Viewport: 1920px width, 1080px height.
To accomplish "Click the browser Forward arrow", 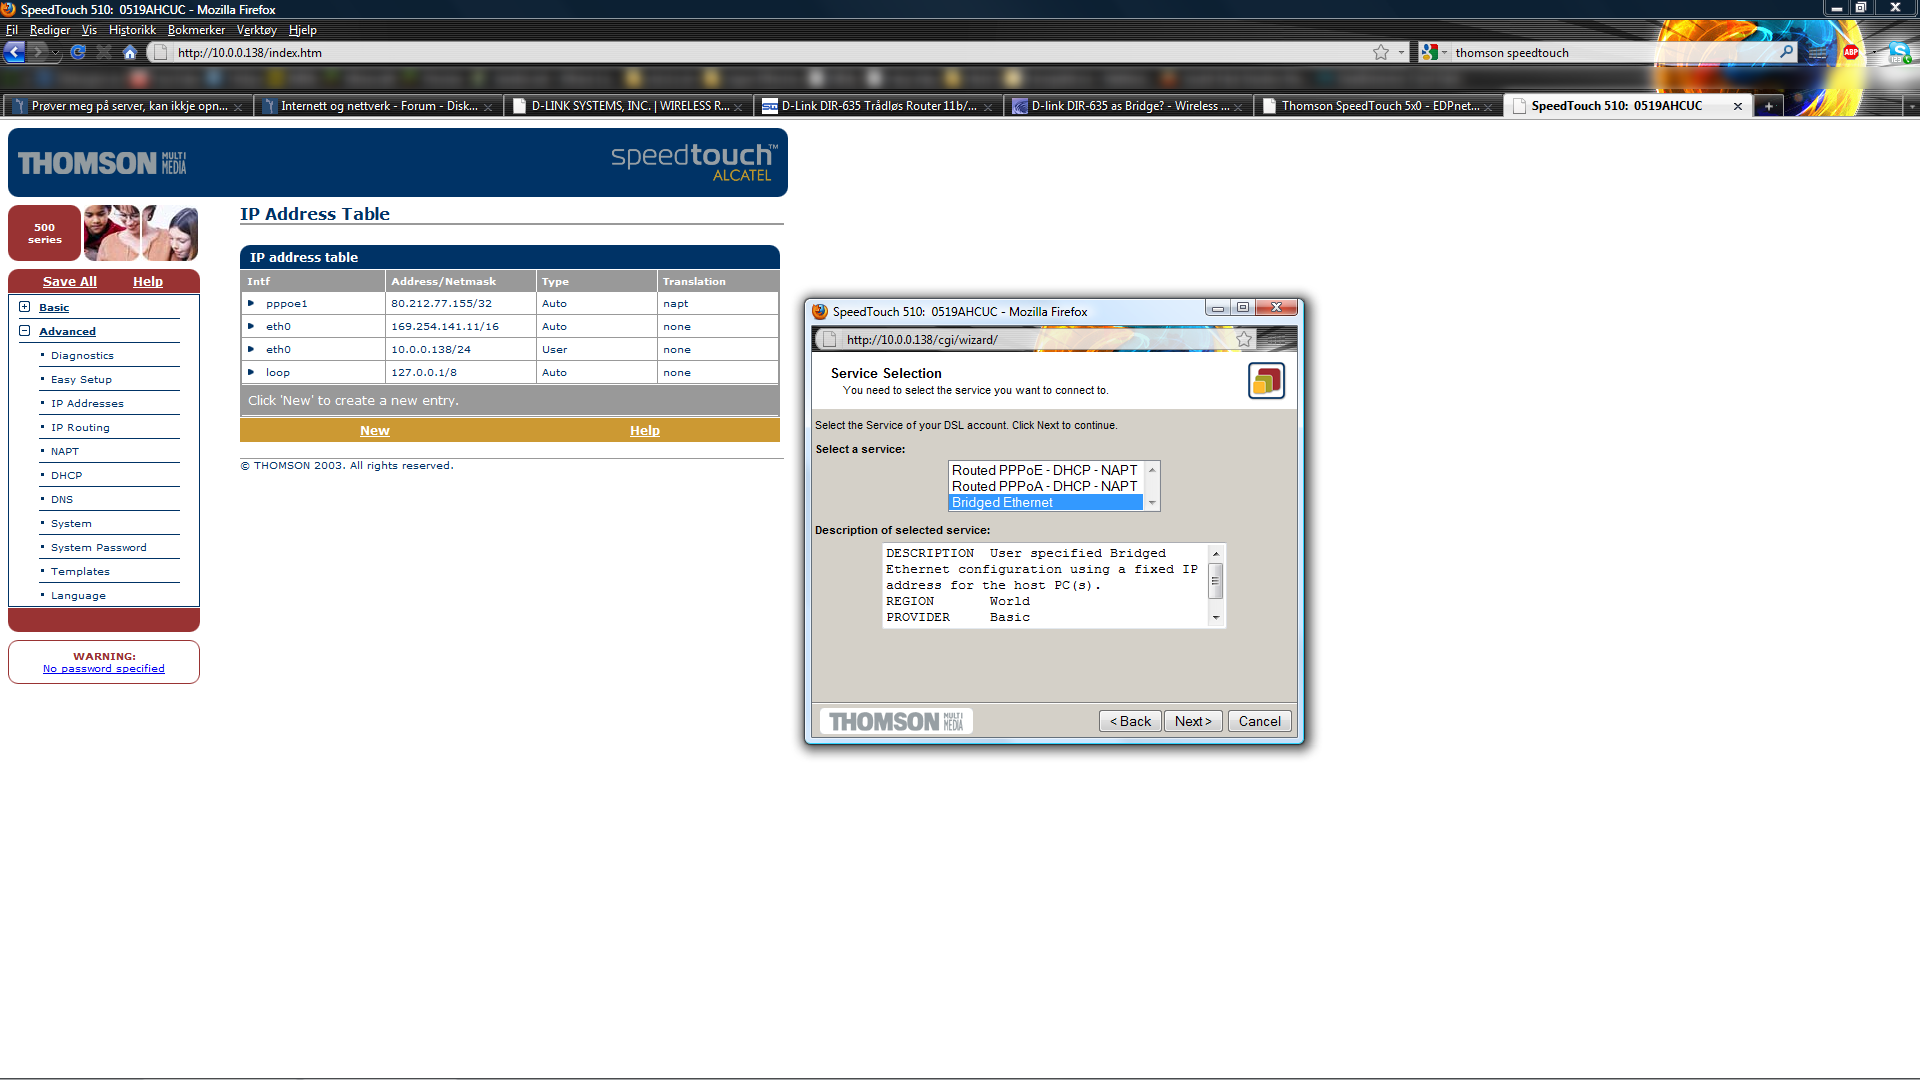I will [38, 52].
